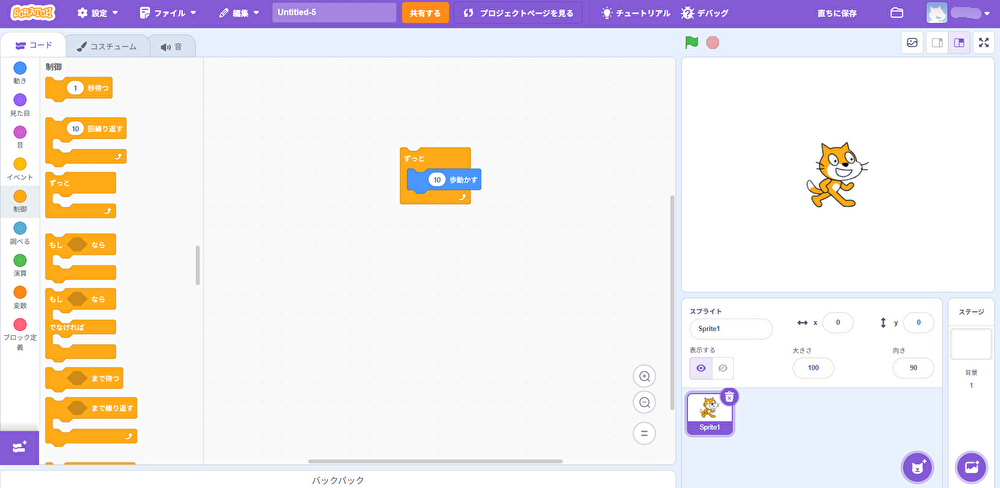Click the 向き direction field showing 90

pyautogui.click(x=913, y=368)
